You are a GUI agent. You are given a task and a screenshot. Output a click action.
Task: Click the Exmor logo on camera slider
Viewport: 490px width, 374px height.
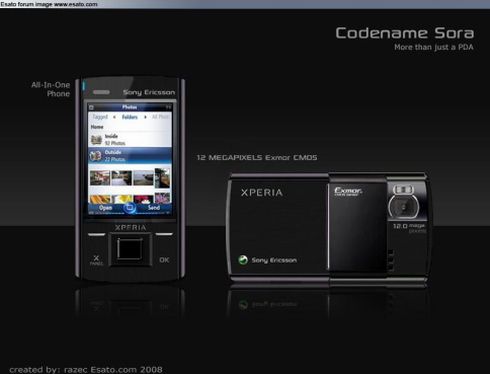coord(348,192)
